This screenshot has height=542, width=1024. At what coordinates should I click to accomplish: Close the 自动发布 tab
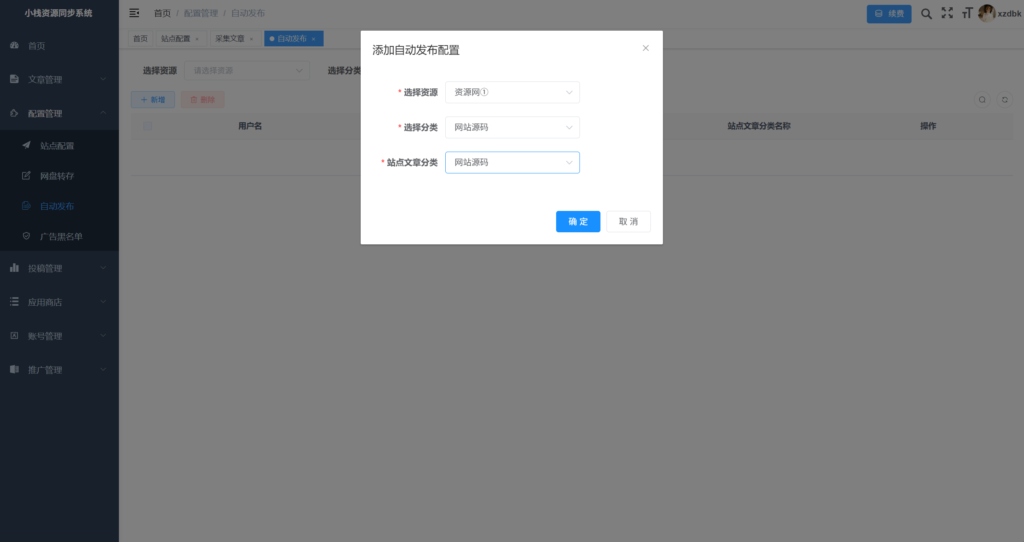(313, 39)
